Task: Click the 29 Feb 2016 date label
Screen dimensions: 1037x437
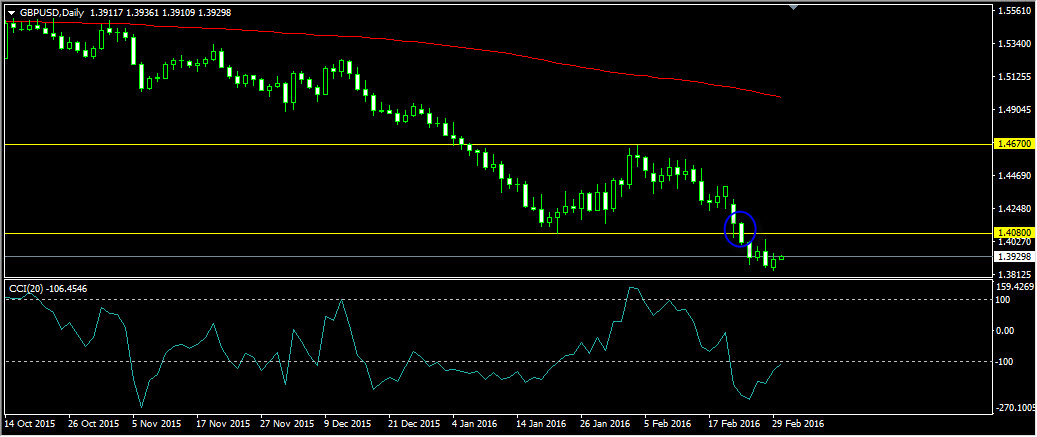Action: 796,424
